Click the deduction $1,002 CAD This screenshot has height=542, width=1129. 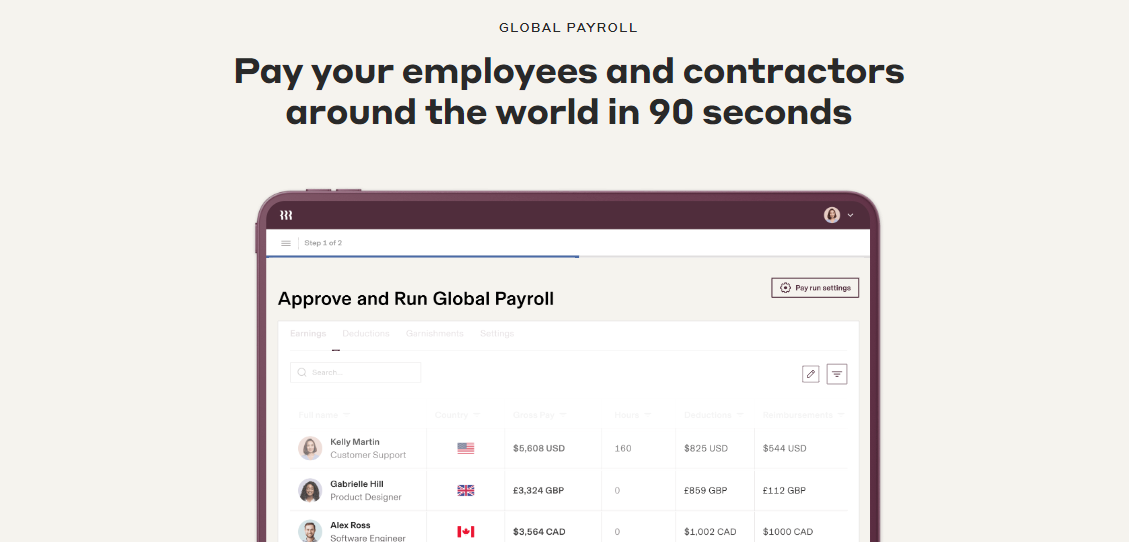(709, 532)
